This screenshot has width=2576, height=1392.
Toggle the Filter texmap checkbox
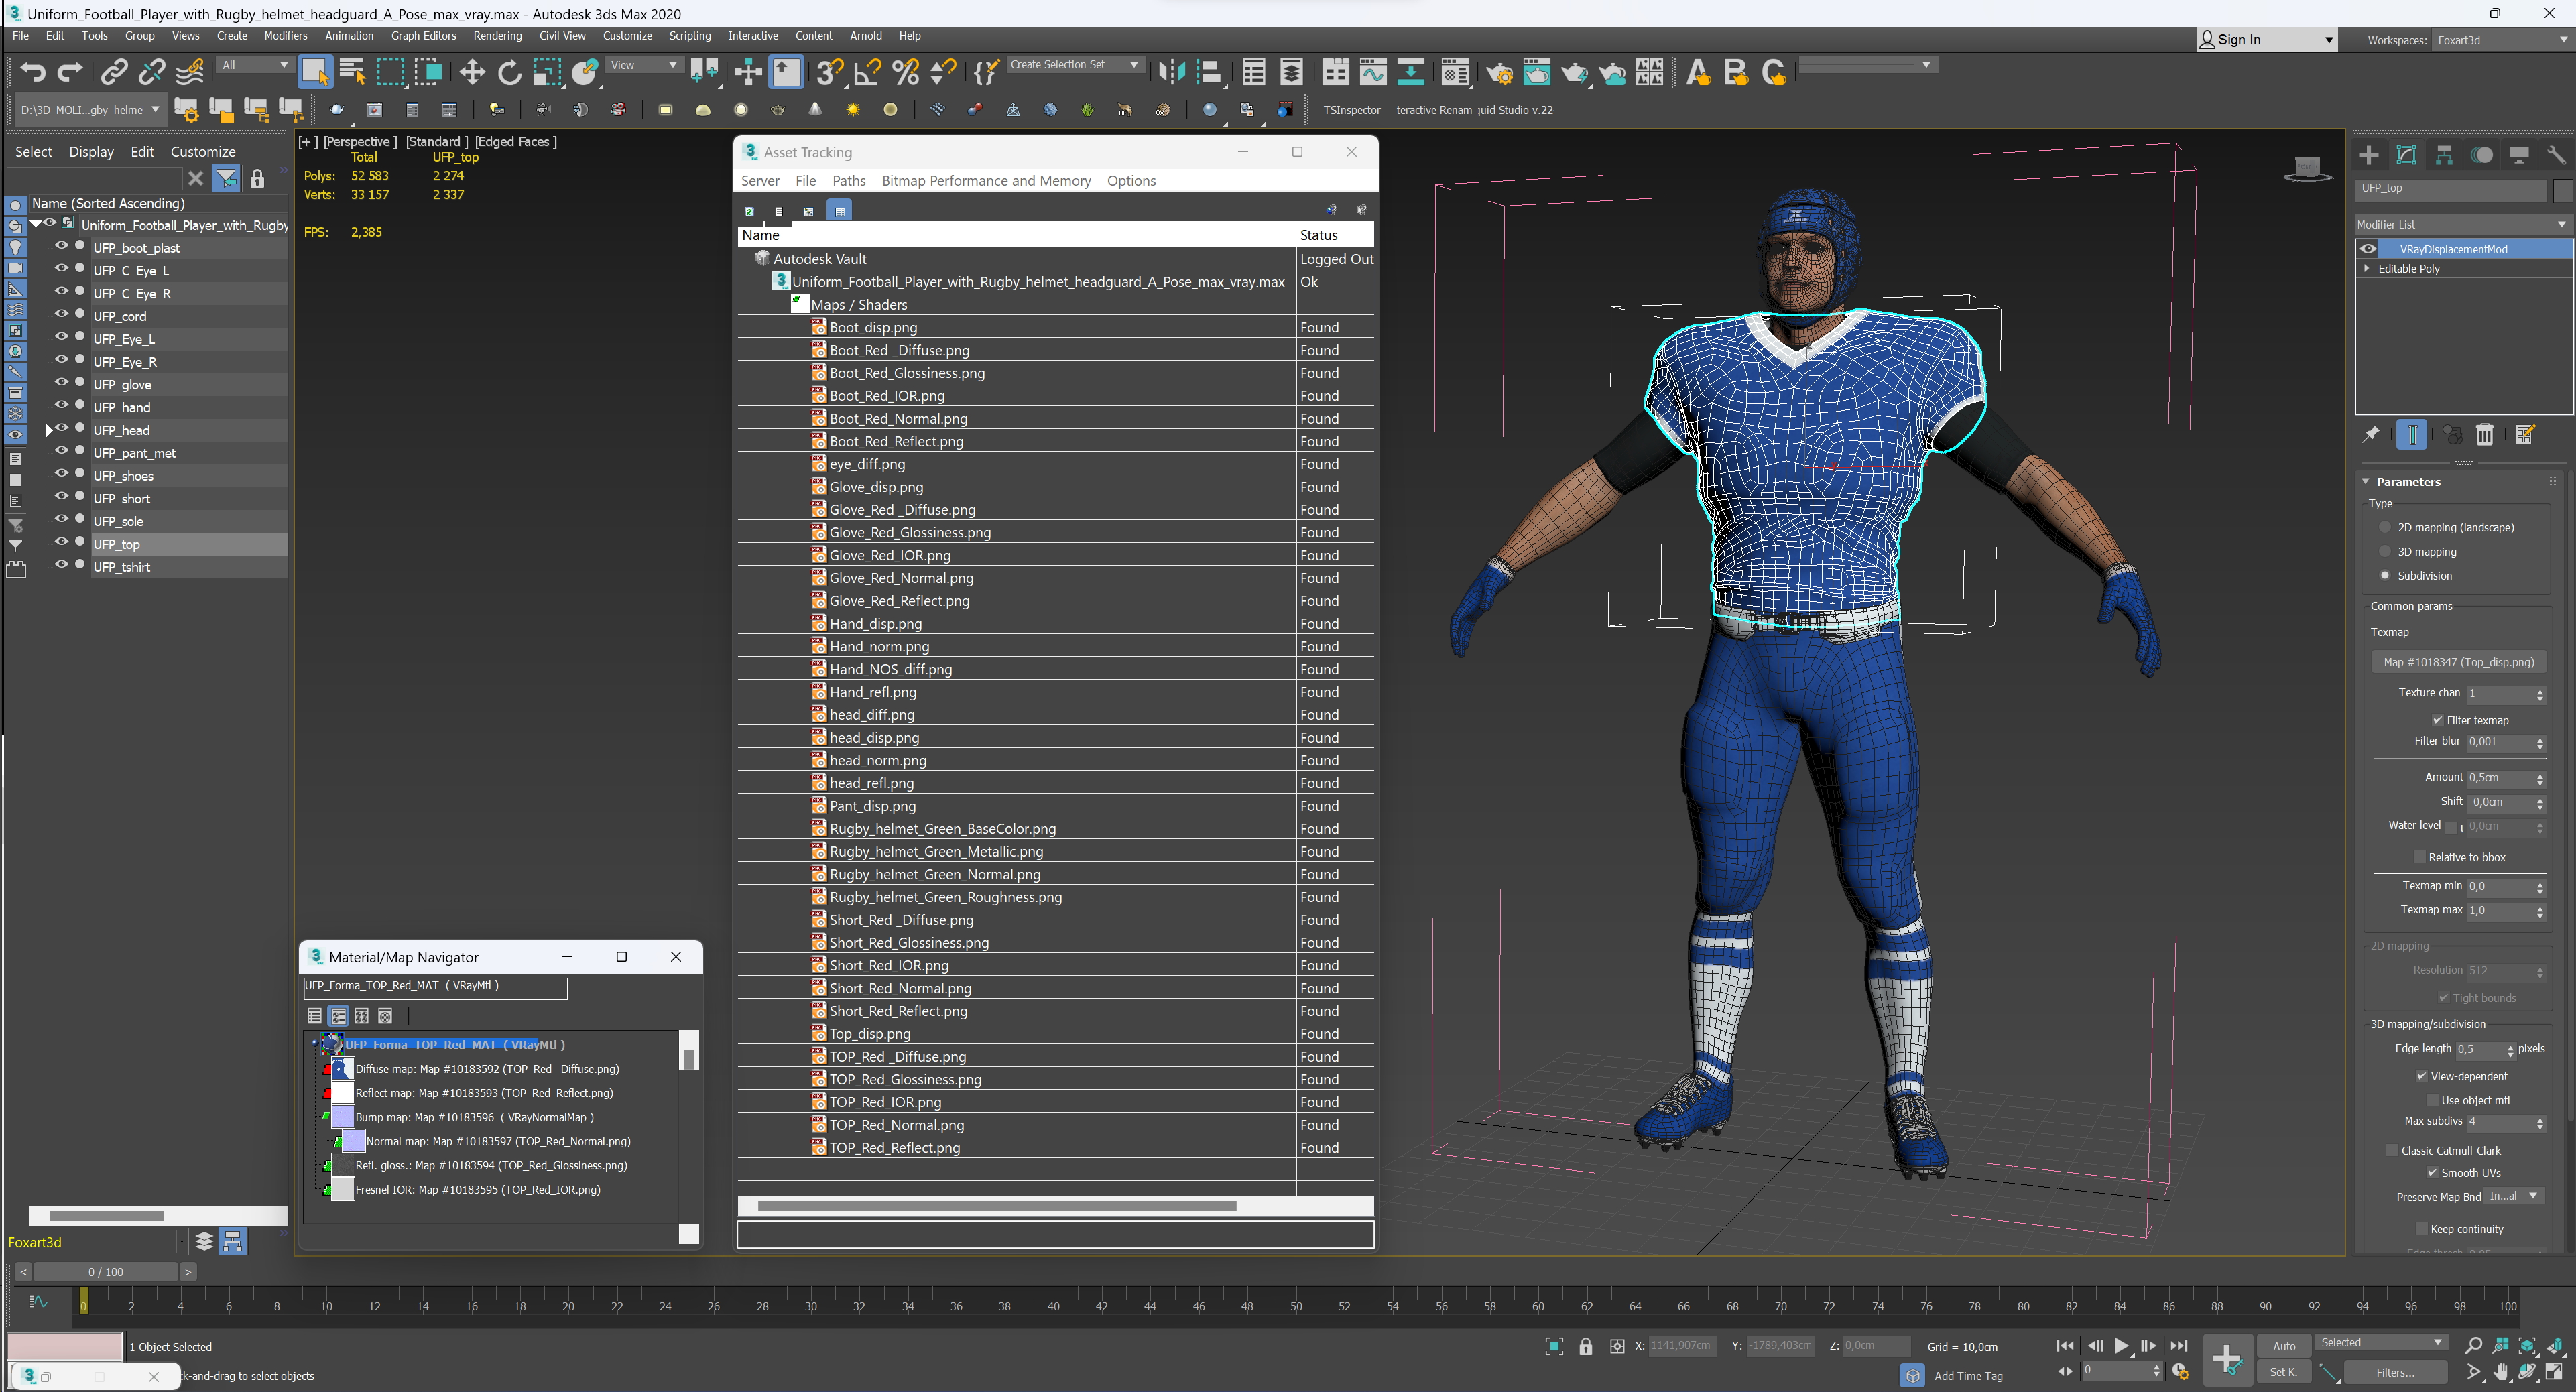[2437, 720]
